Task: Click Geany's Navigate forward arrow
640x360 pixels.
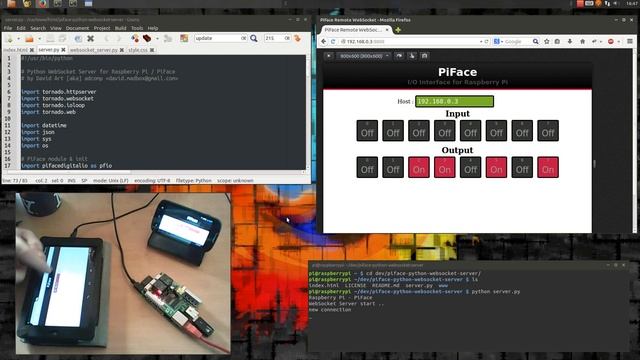Action: [119, 38]
